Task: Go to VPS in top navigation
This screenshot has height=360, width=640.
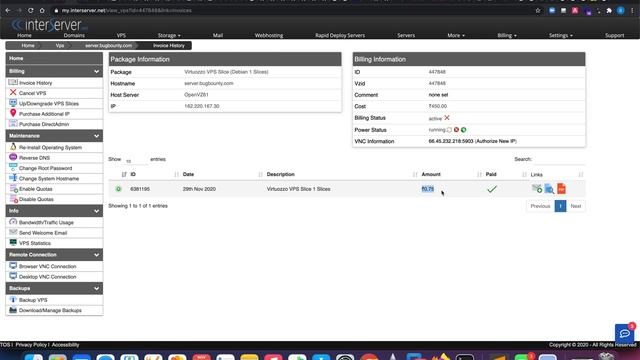Action: click(x=121, y=36)
